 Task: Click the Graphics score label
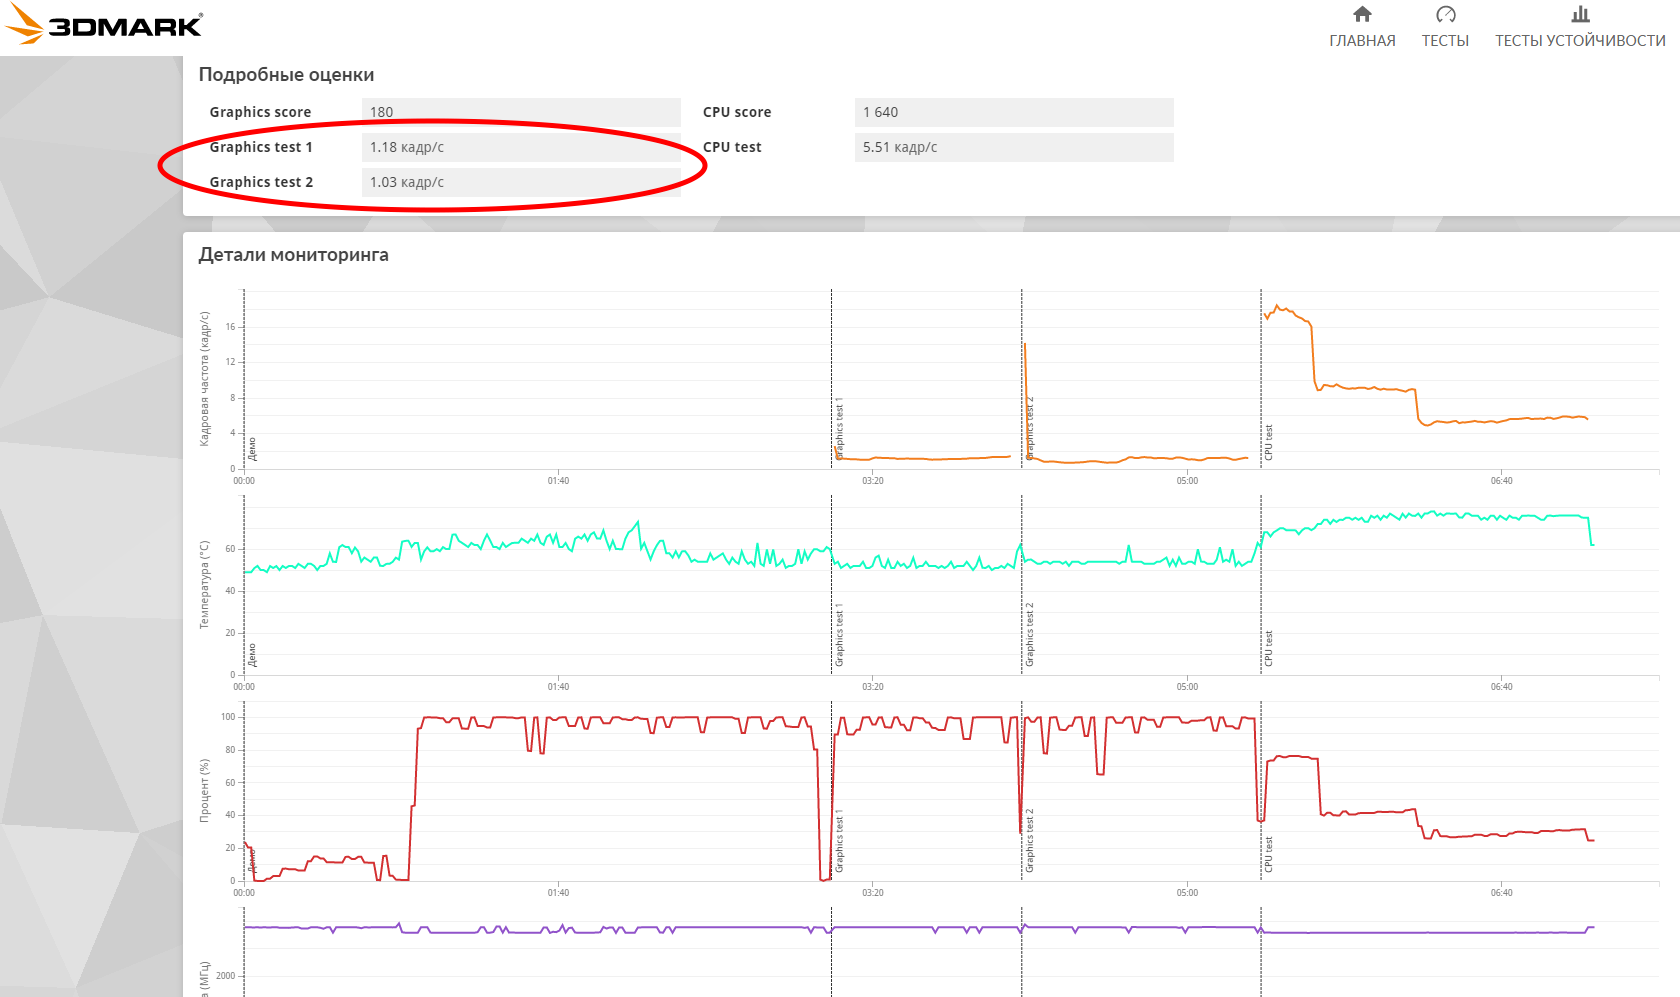260,112
